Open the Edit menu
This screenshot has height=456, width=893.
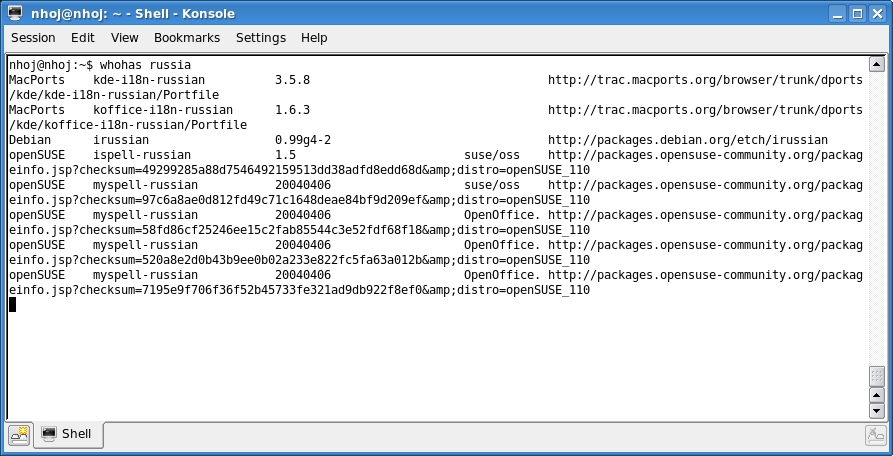point(83,38)
